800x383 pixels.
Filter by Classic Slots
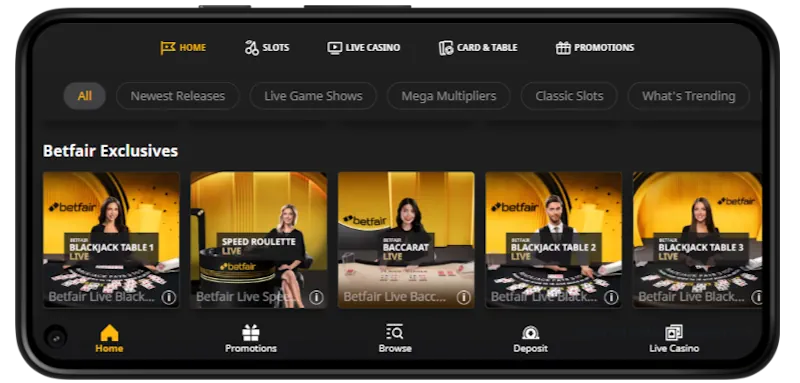[x=569, y=96]
